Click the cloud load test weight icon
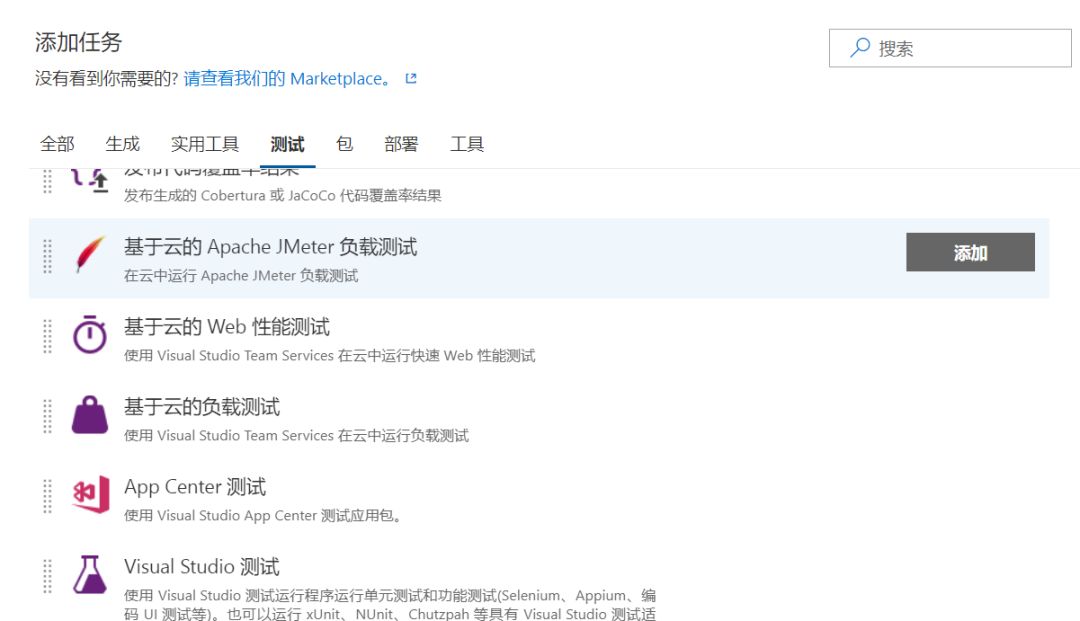Image resolution: width=1080 pixels, height=621 pixels. [x=90, y=414]
